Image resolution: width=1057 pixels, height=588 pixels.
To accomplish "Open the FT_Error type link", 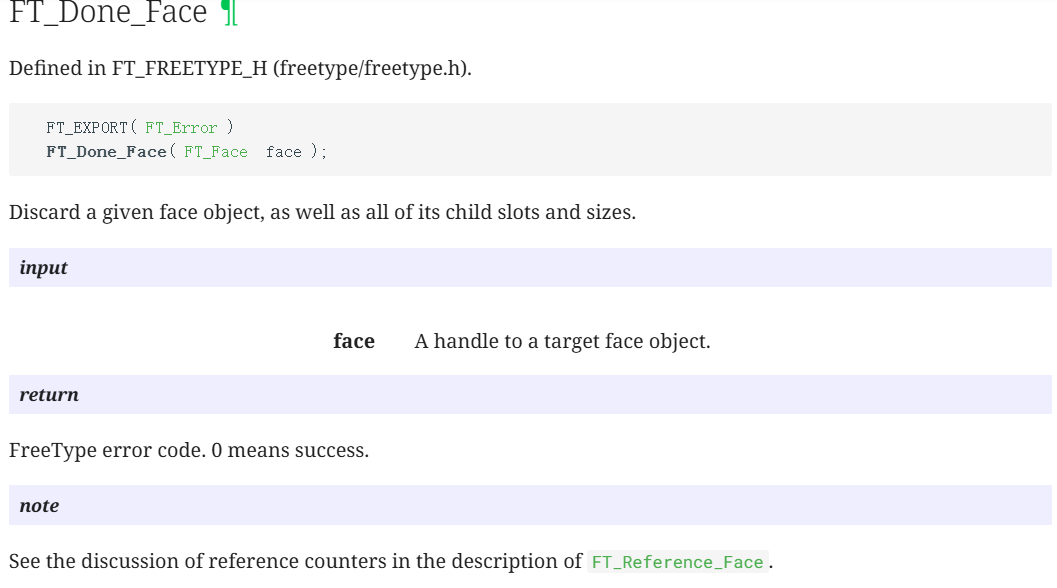I will pos(181,127).
